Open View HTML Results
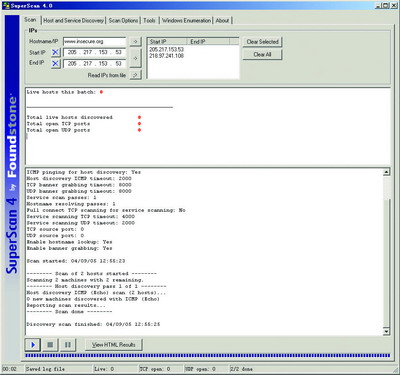 (x=114, y=345)
